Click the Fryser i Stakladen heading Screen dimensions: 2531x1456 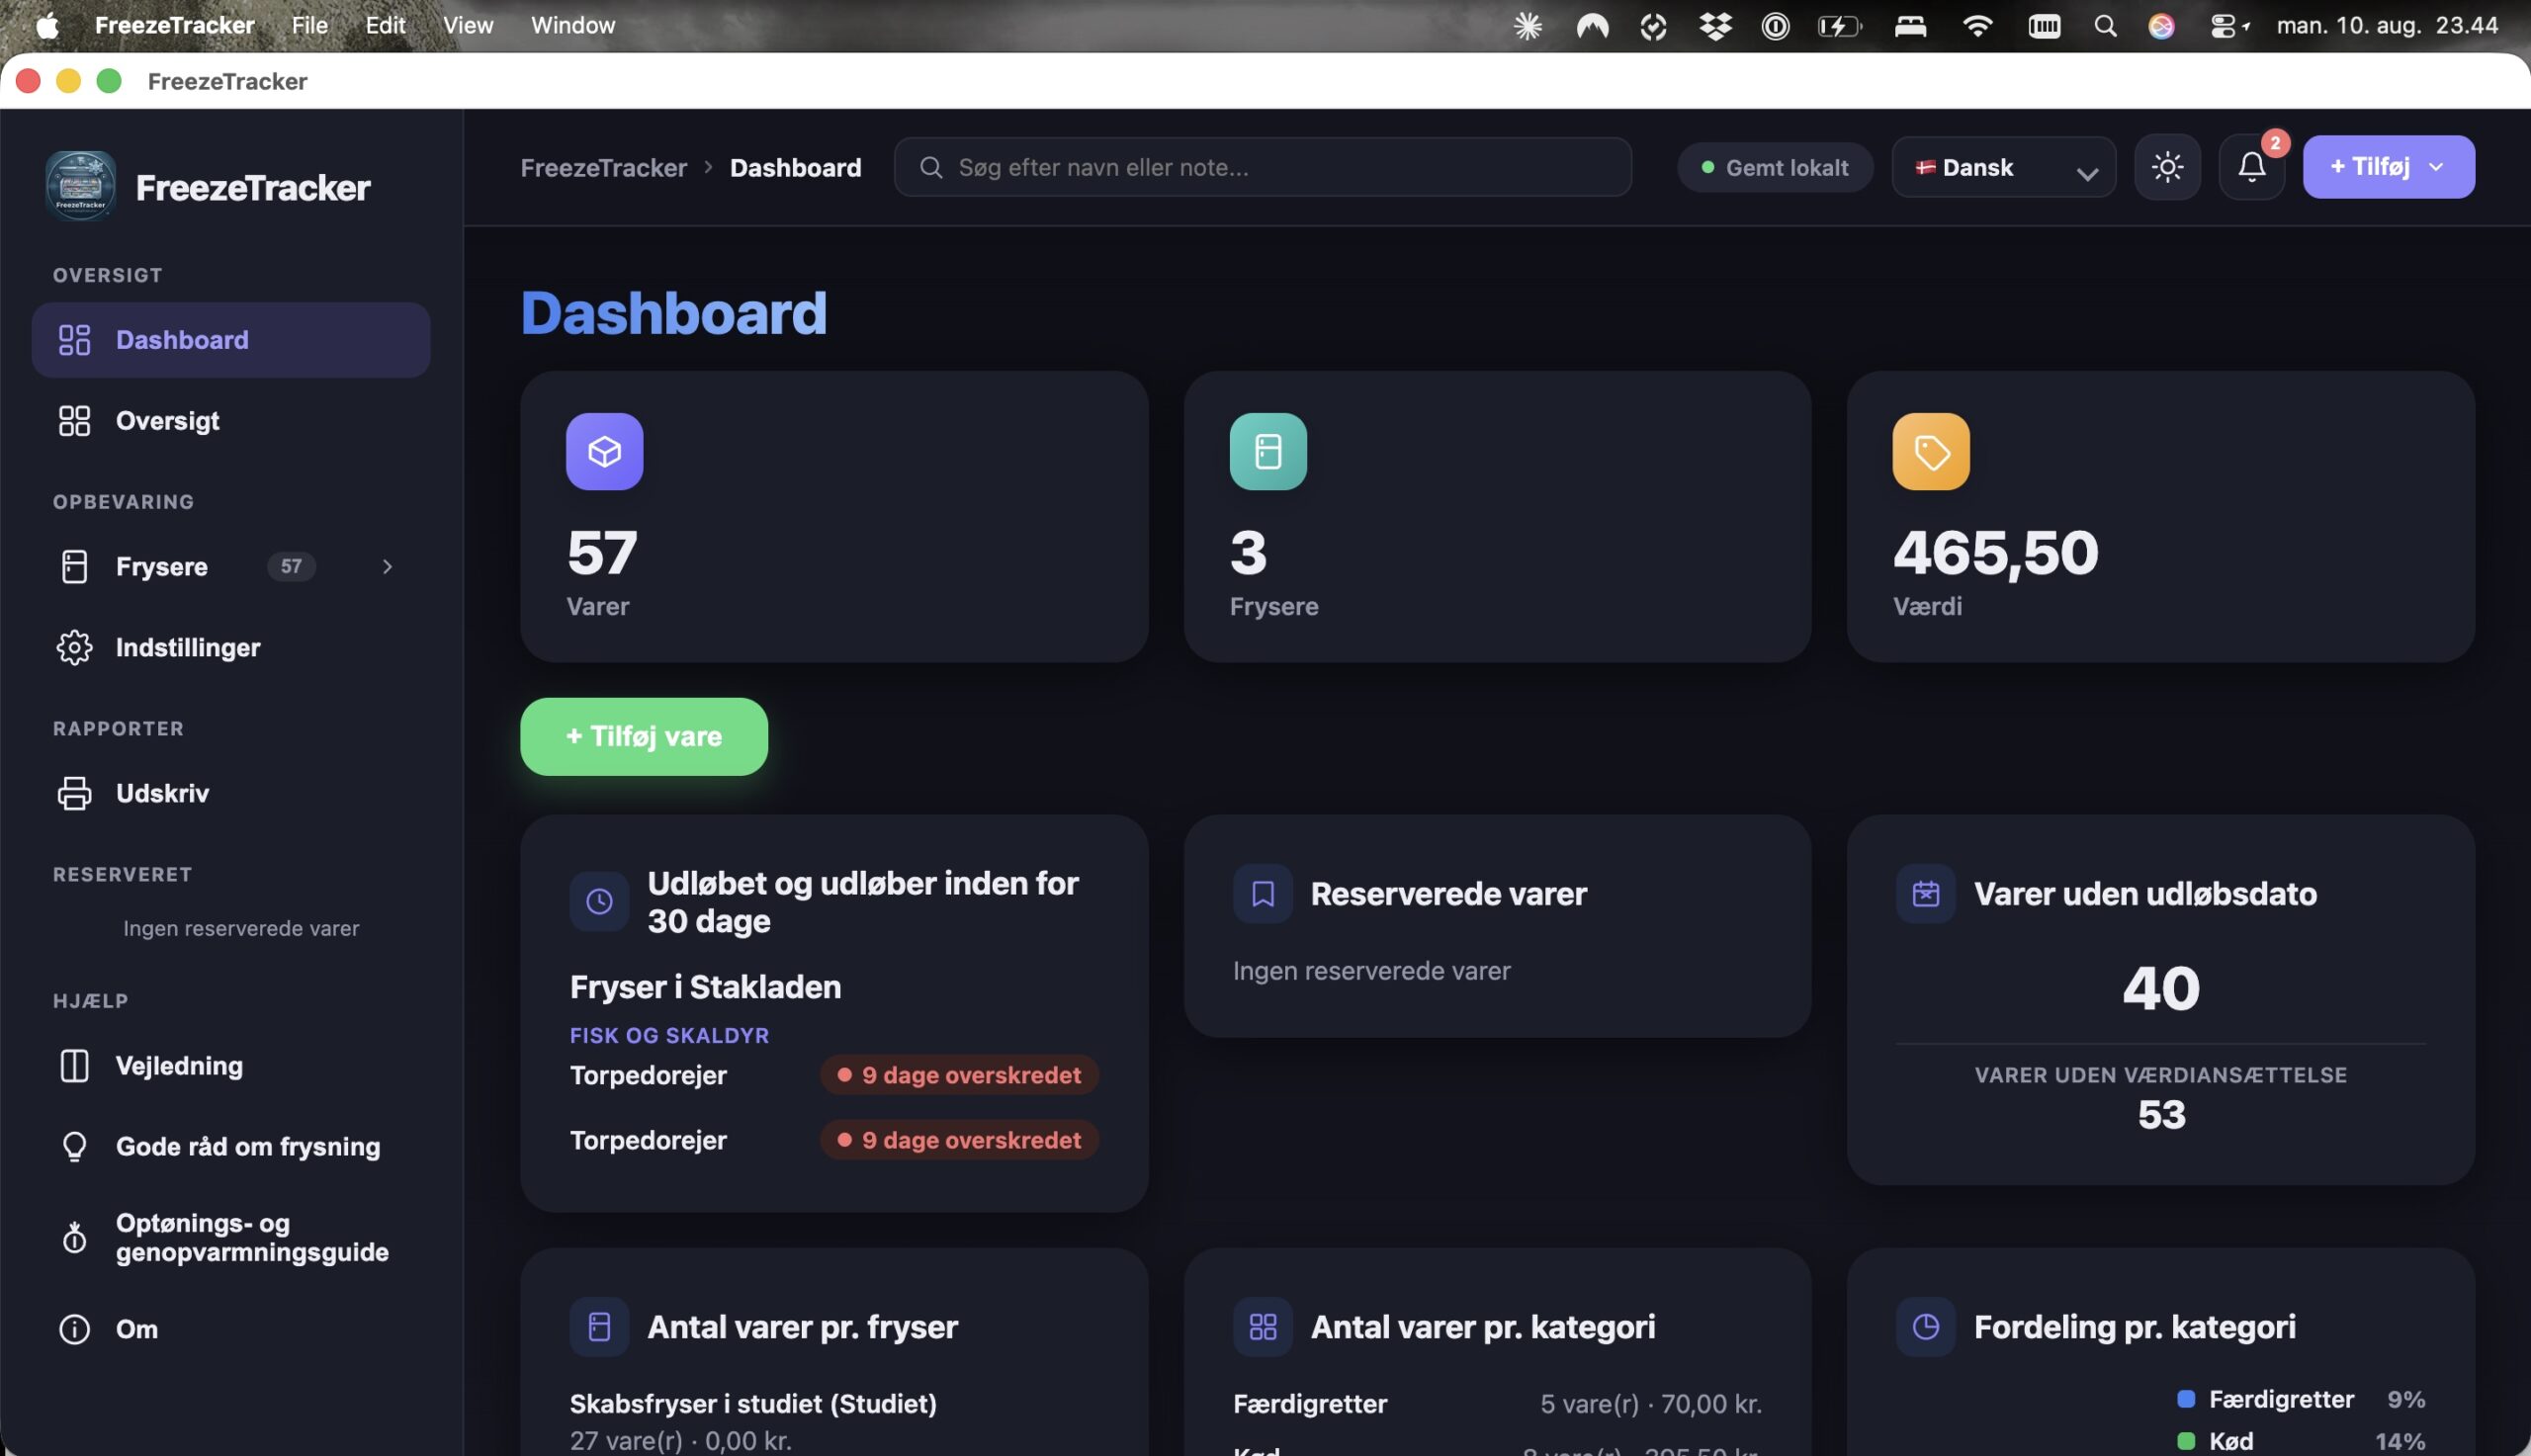[x=706, y=987]
